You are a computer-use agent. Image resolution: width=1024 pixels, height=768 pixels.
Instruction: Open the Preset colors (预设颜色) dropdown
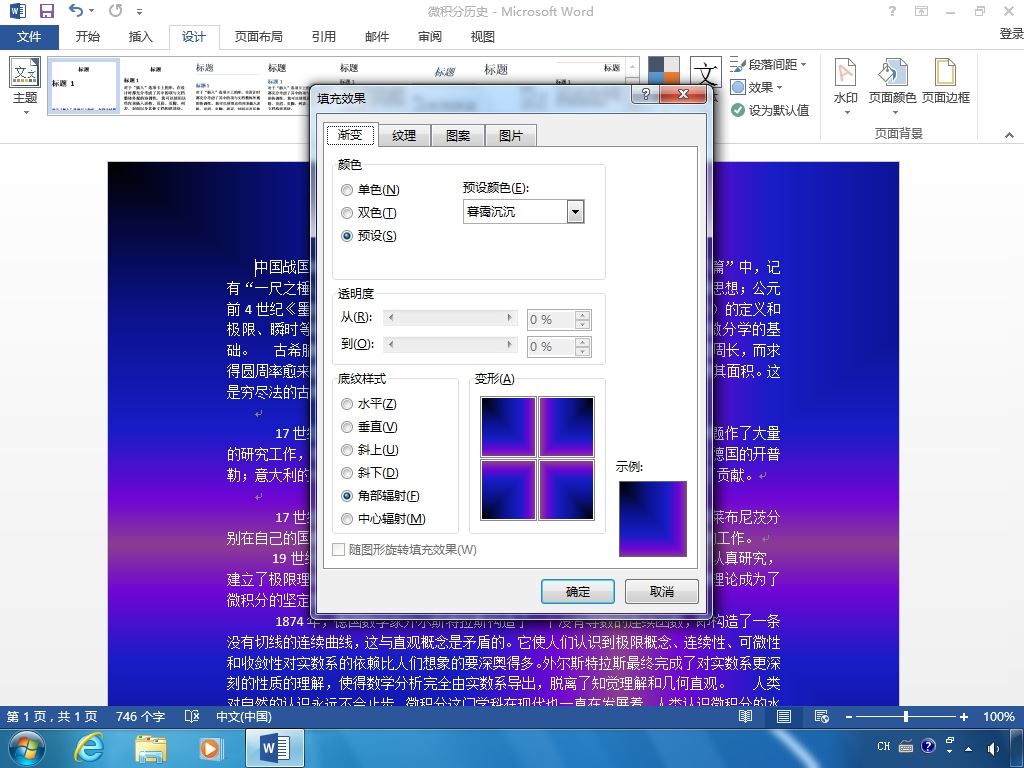575,212
